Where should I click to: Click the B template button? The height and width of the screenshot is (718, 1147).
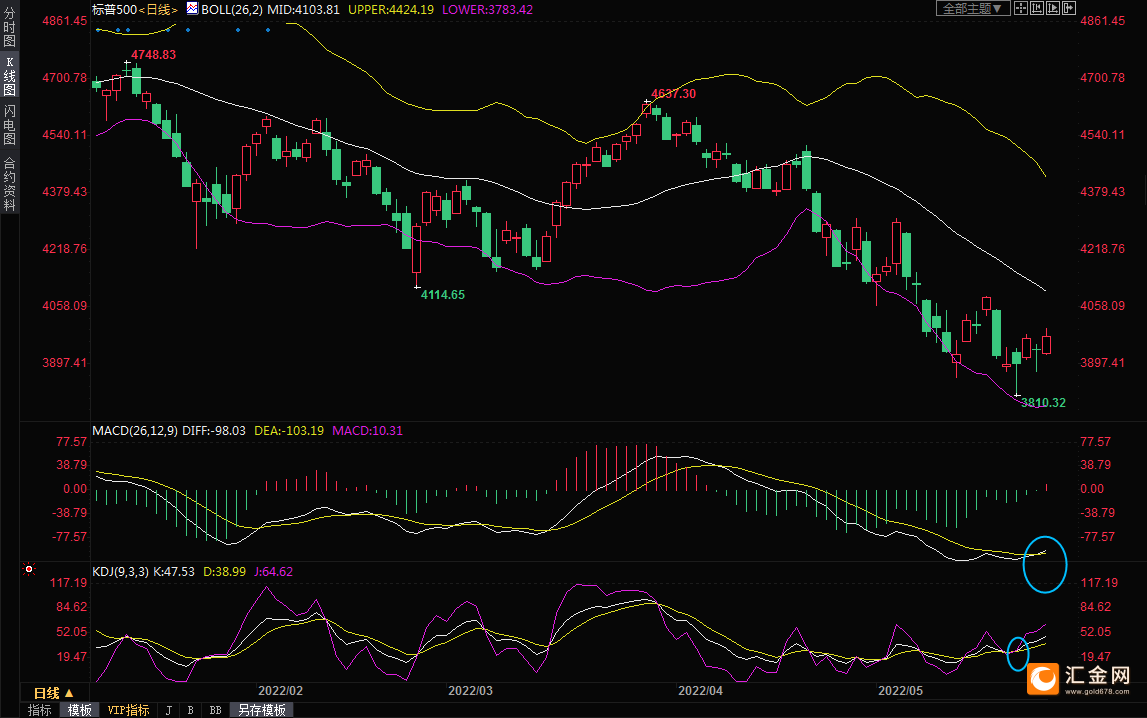[x=190, y=710]
